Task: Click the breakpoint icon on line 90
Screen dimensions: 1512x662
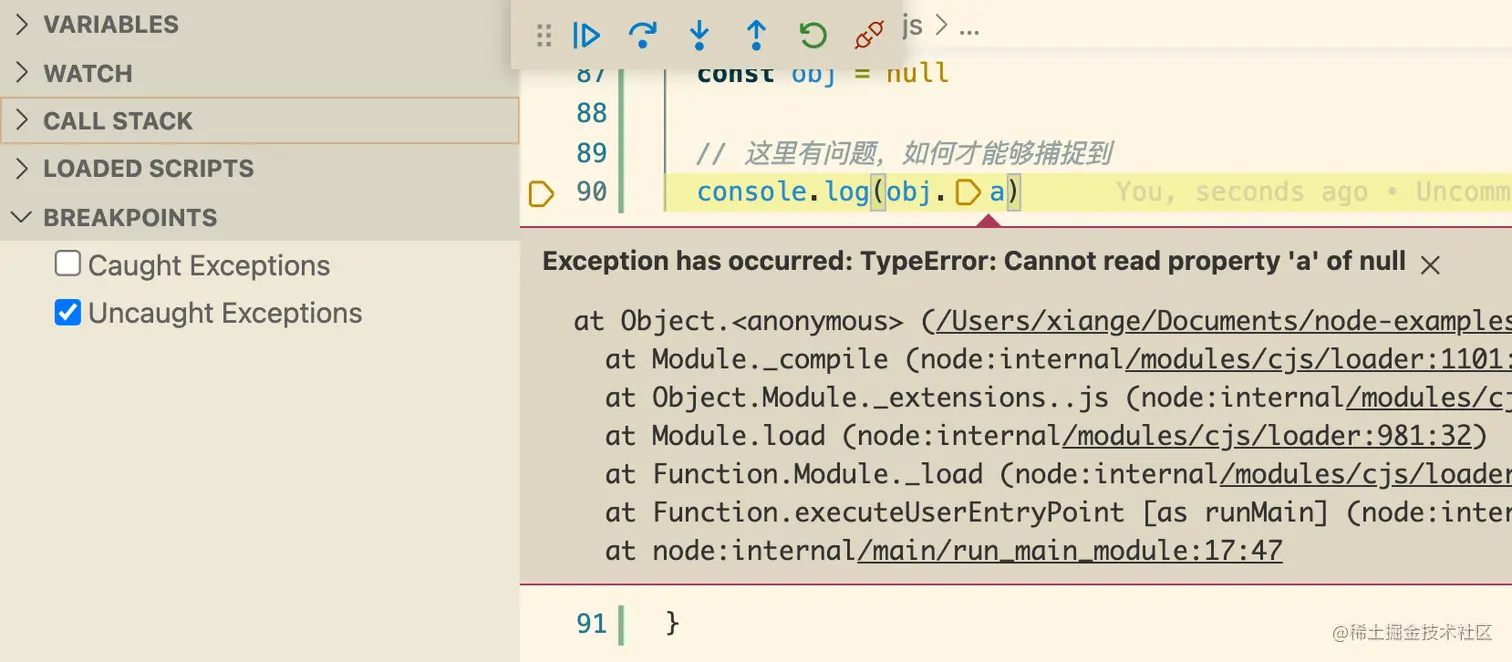Action: coord(540,193)
